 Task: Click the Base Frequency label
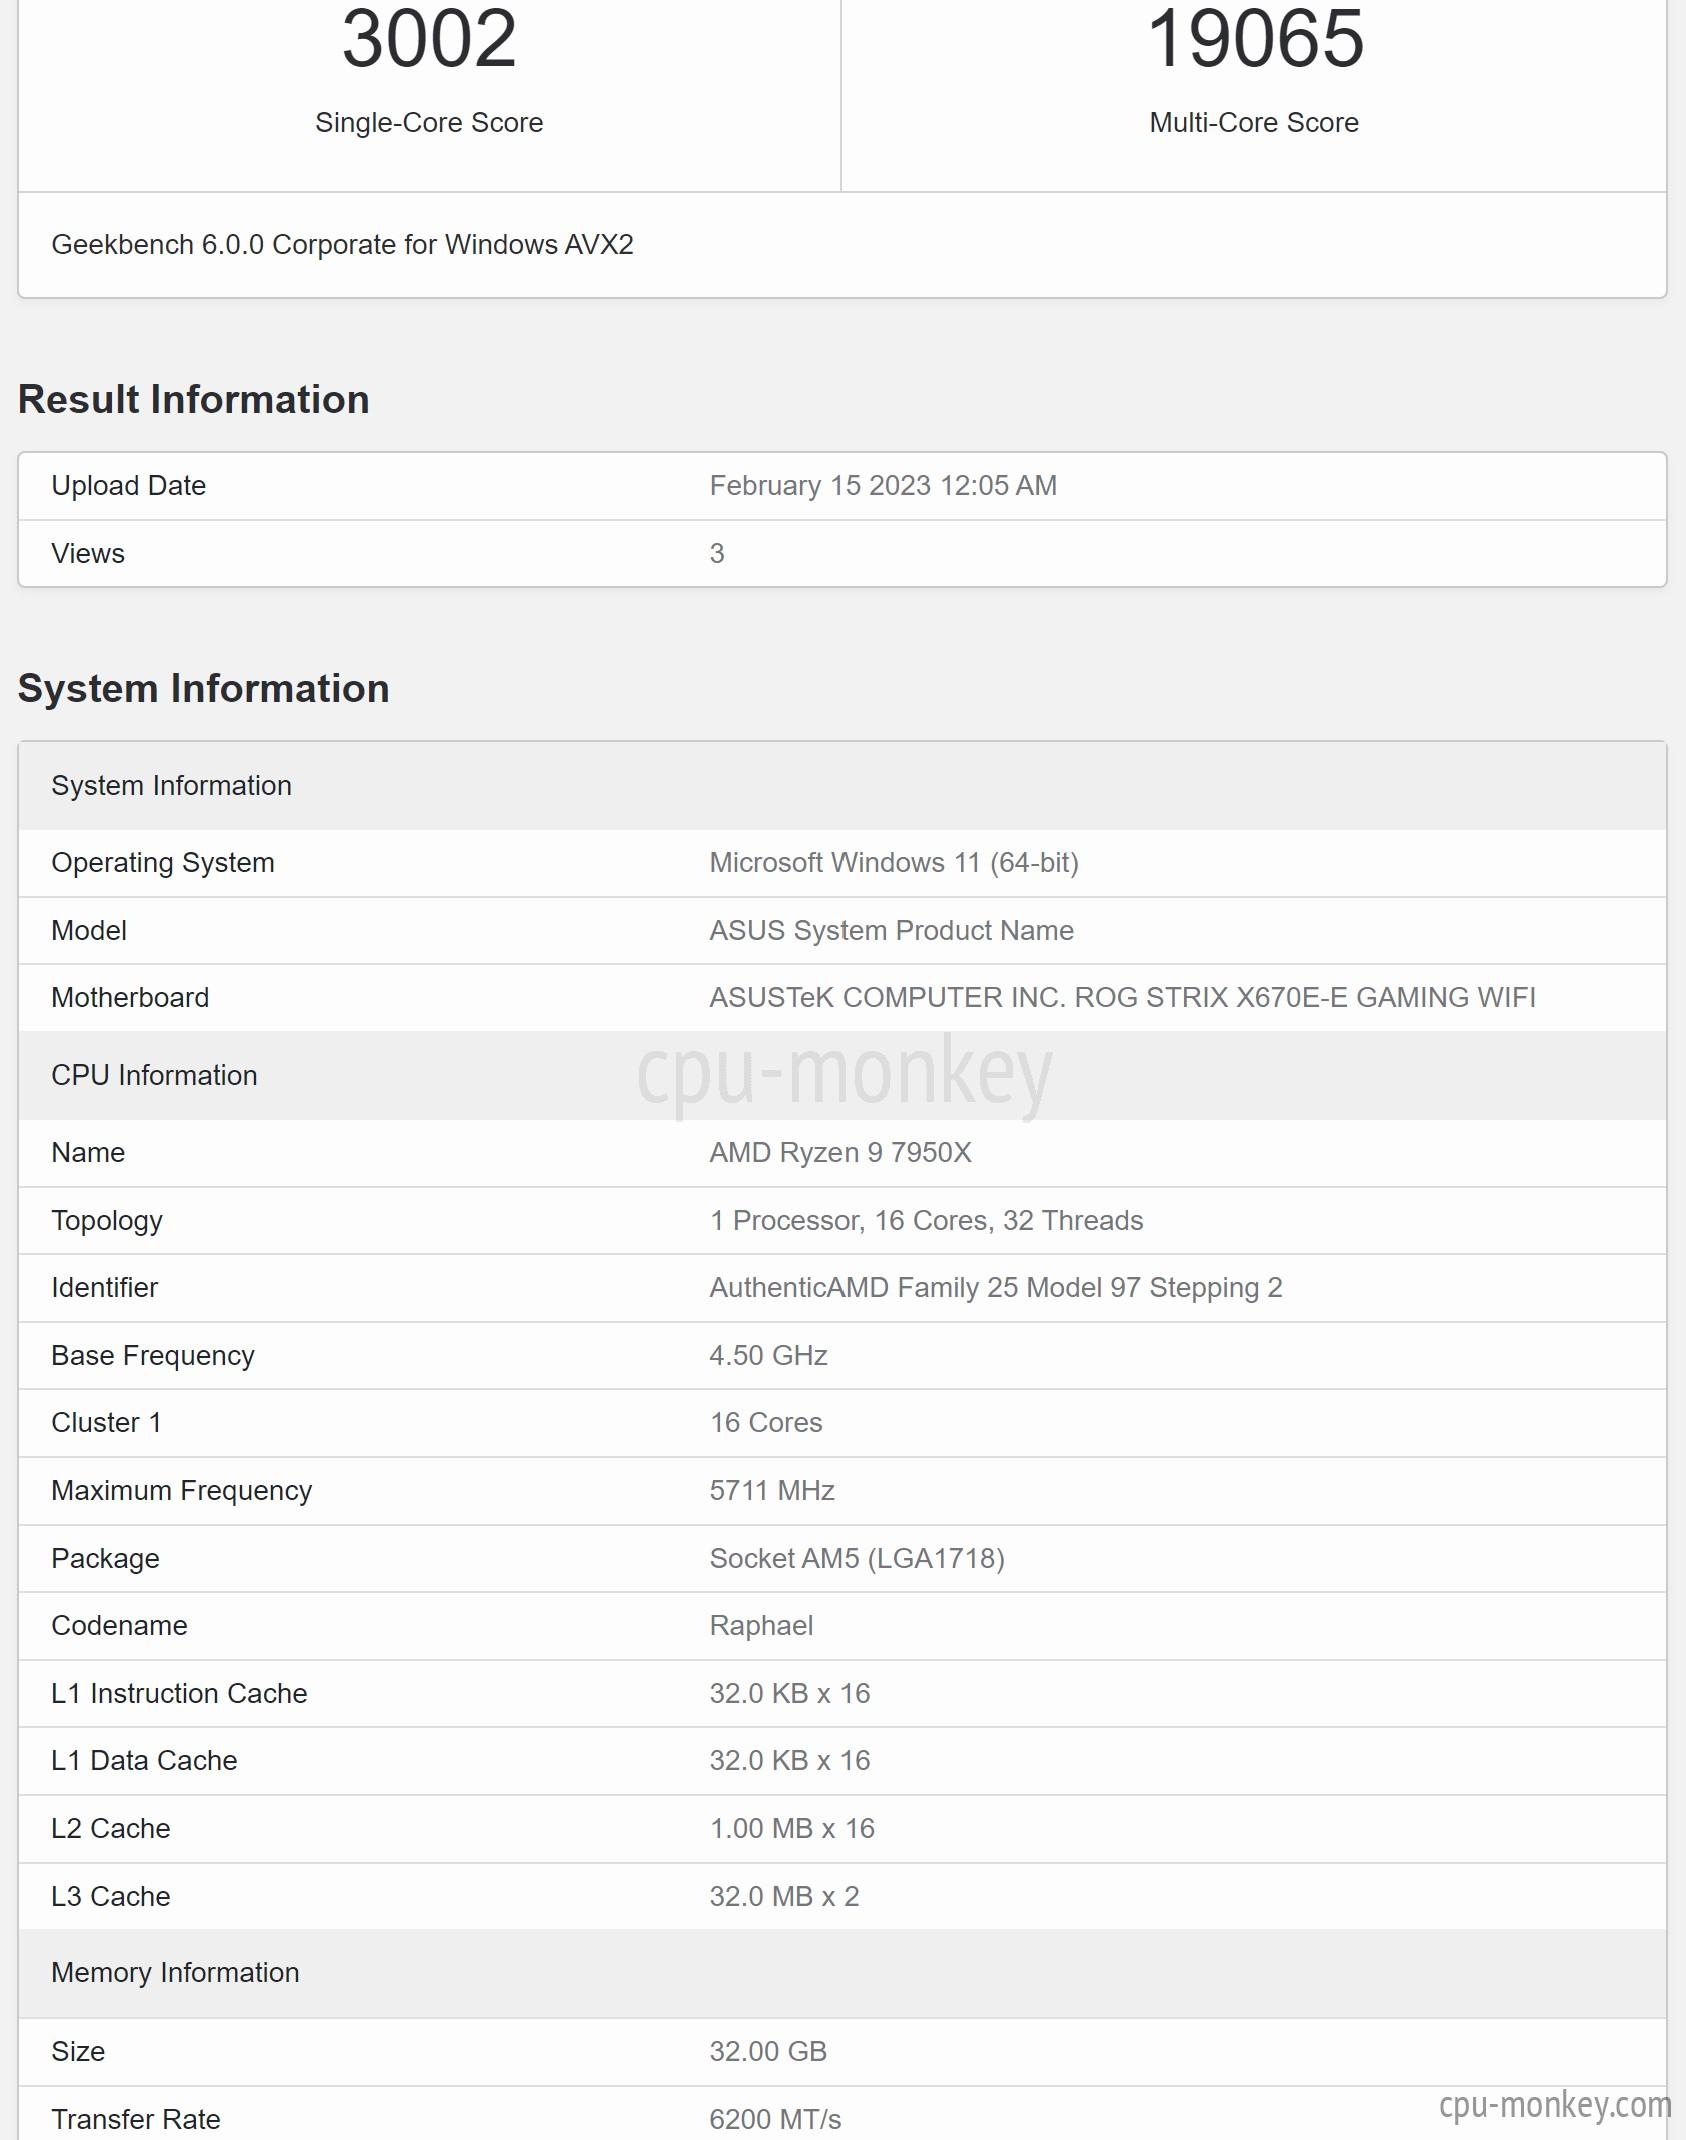153,1356
